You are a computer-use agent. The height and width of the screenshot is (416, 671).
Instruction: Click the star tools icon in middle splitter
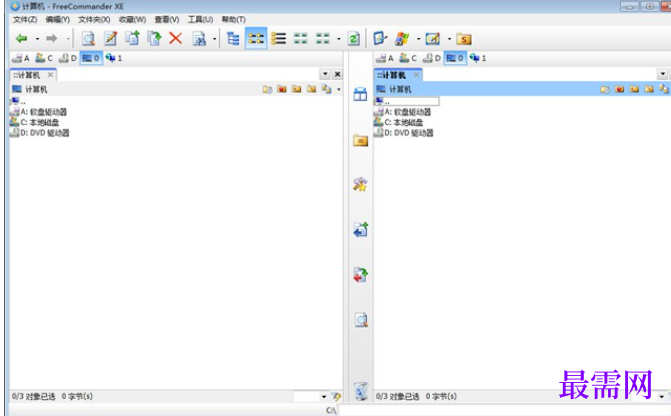360,184
